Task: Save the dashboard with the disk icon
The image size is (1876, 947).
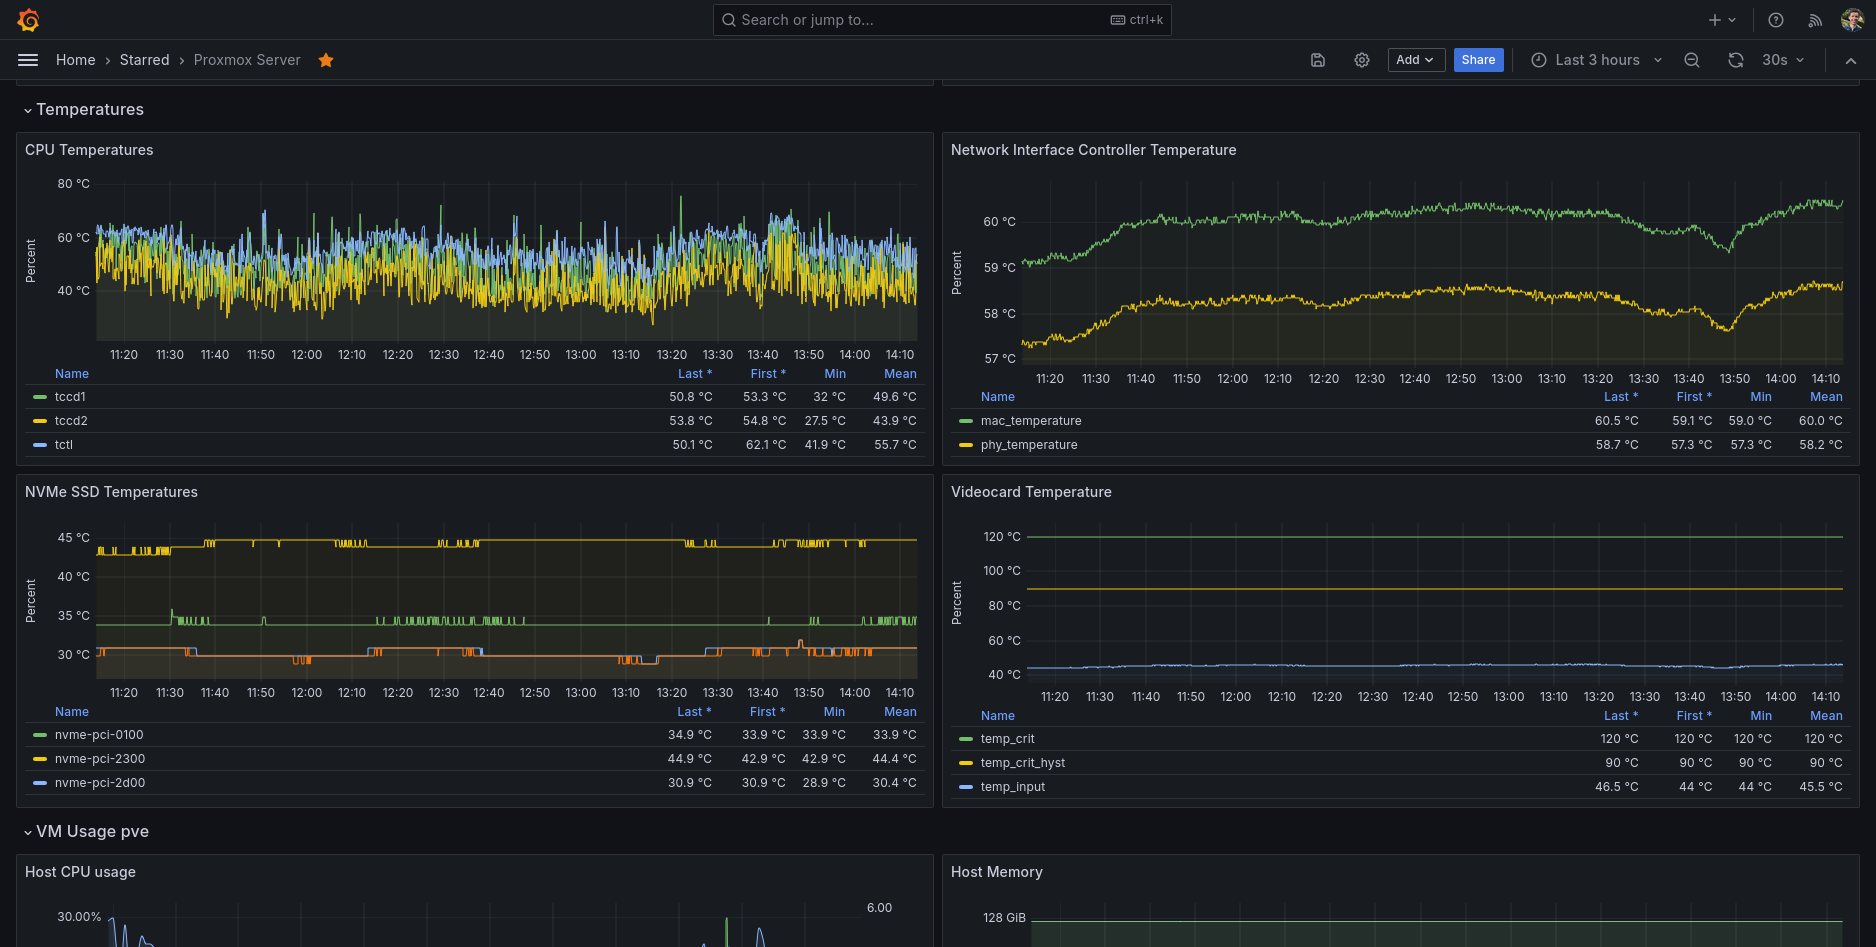Action: coord(1318,60)
